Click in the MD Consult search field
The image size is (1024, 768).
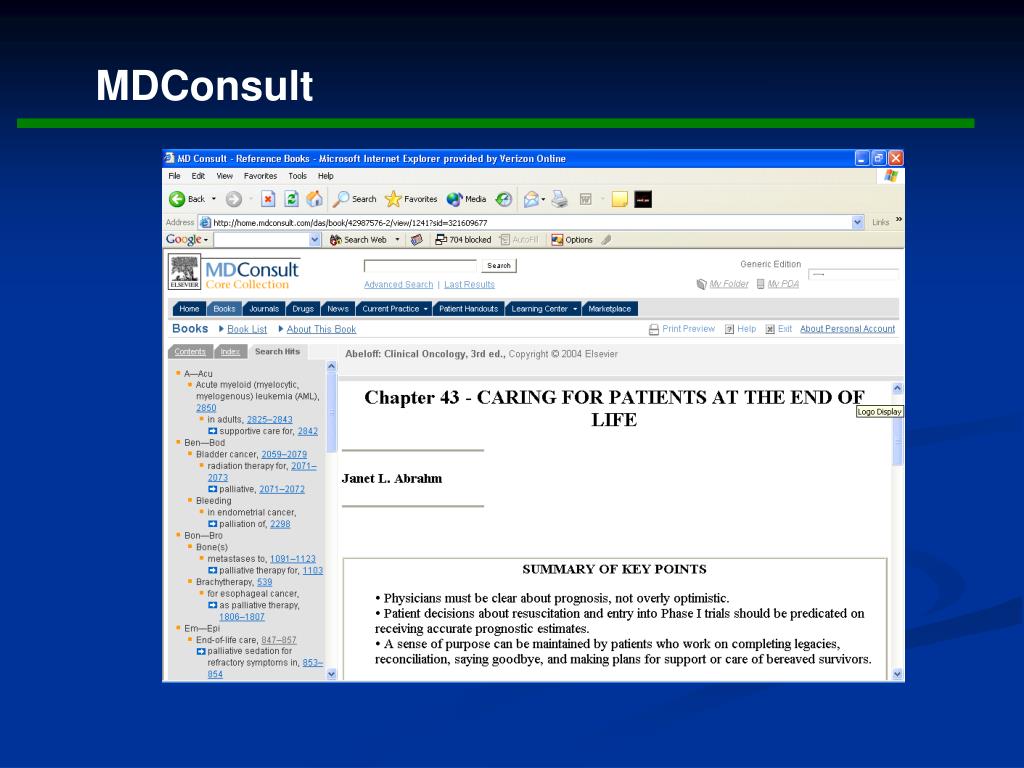[421, 266]
